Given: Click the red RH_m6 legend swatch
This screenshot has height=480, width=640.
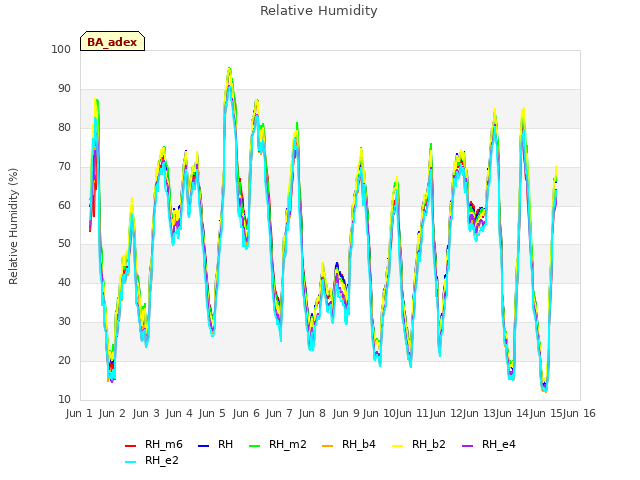Looking at the screenshot, I should pos(130,446).
